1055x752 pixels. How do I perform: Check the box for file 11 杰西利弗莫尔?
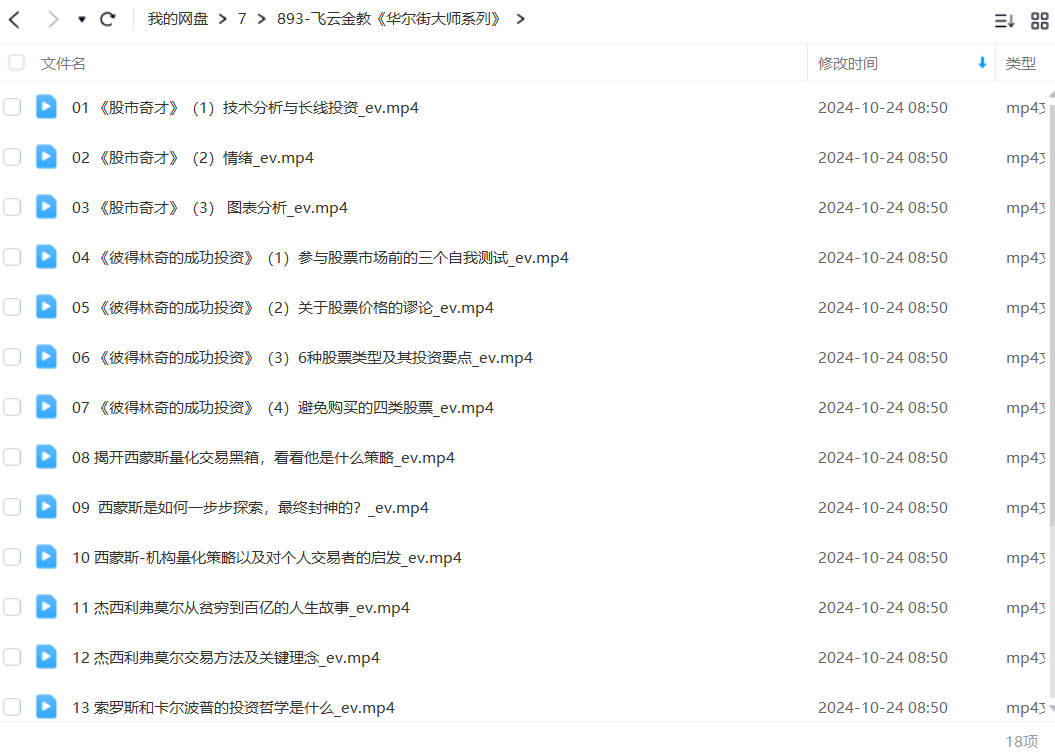(x=12, y=607)
